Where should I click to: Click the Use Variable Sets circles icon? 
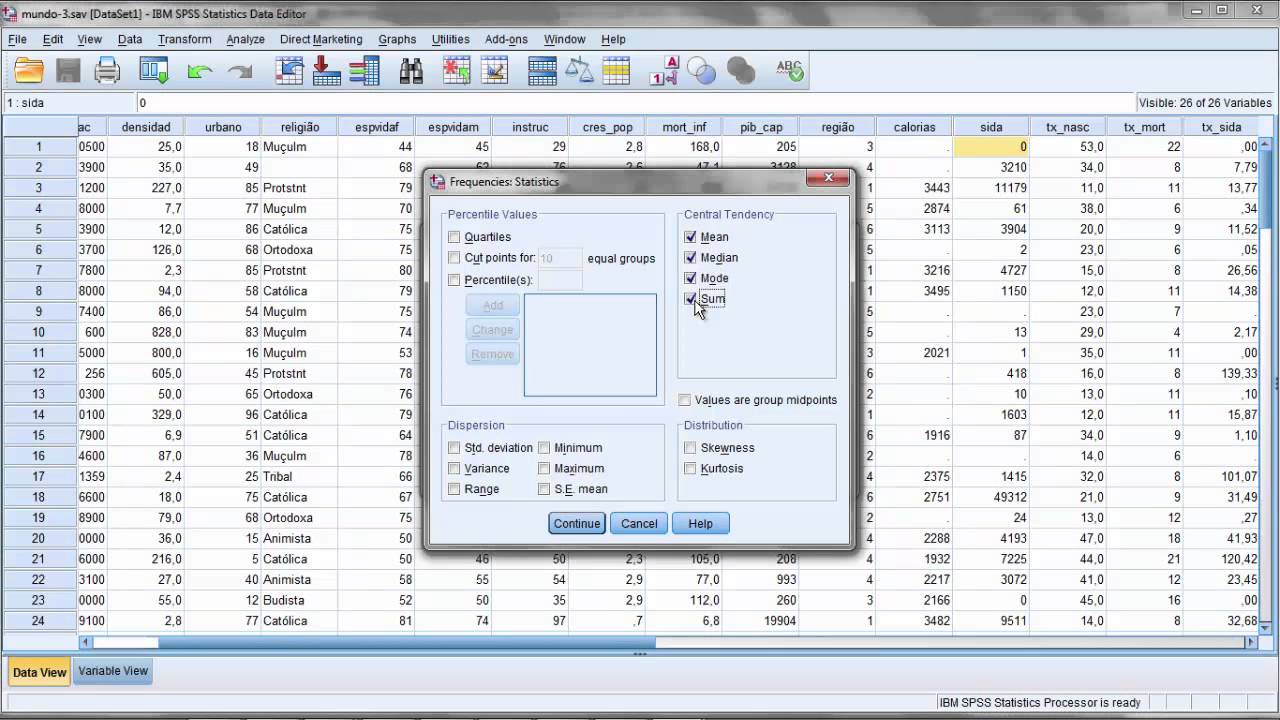click(x=702, y=71)
